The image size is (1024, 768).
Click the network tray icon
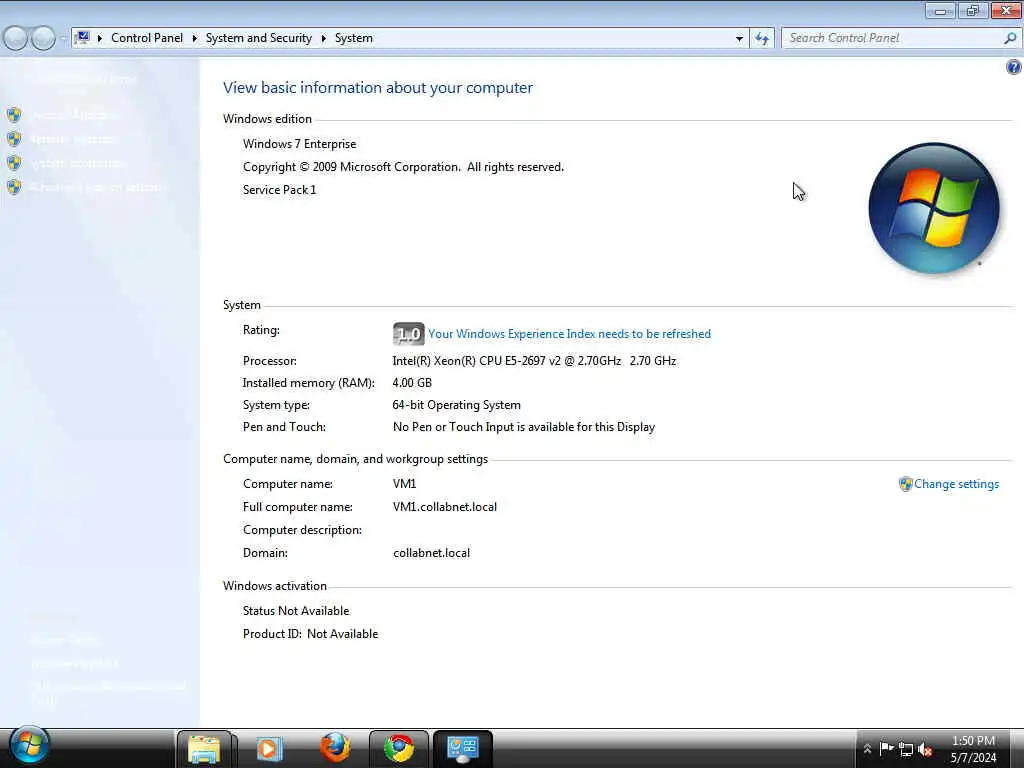pyautogui.click(x=906, y=748)
